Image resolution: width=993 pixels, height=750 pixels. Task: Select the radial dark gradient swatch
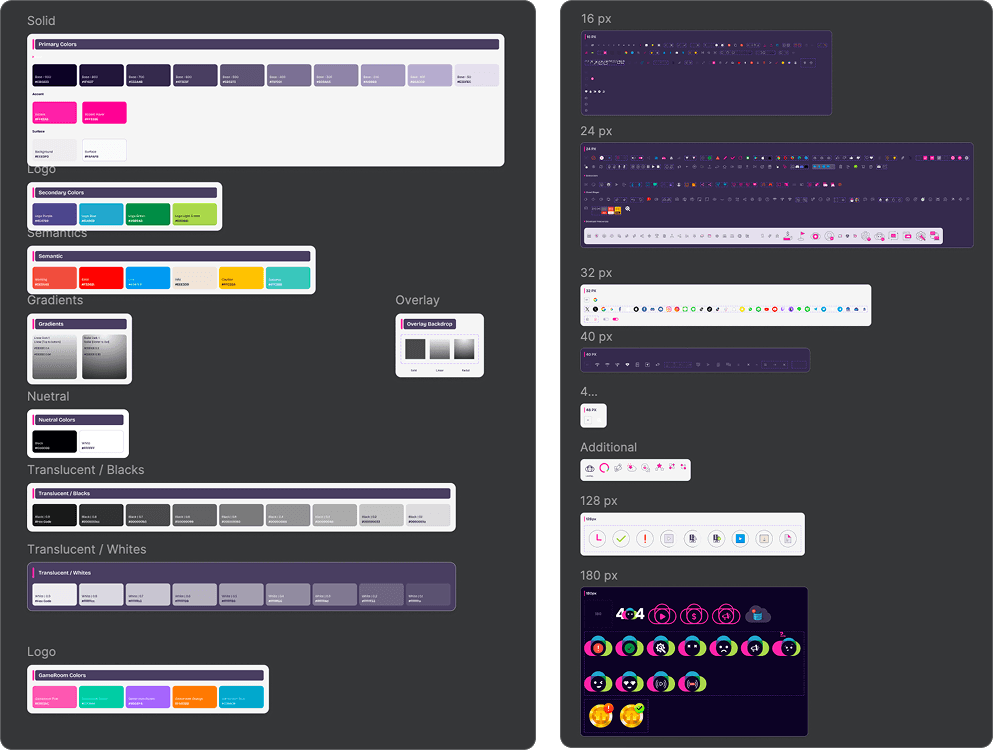tap(104, 357)
